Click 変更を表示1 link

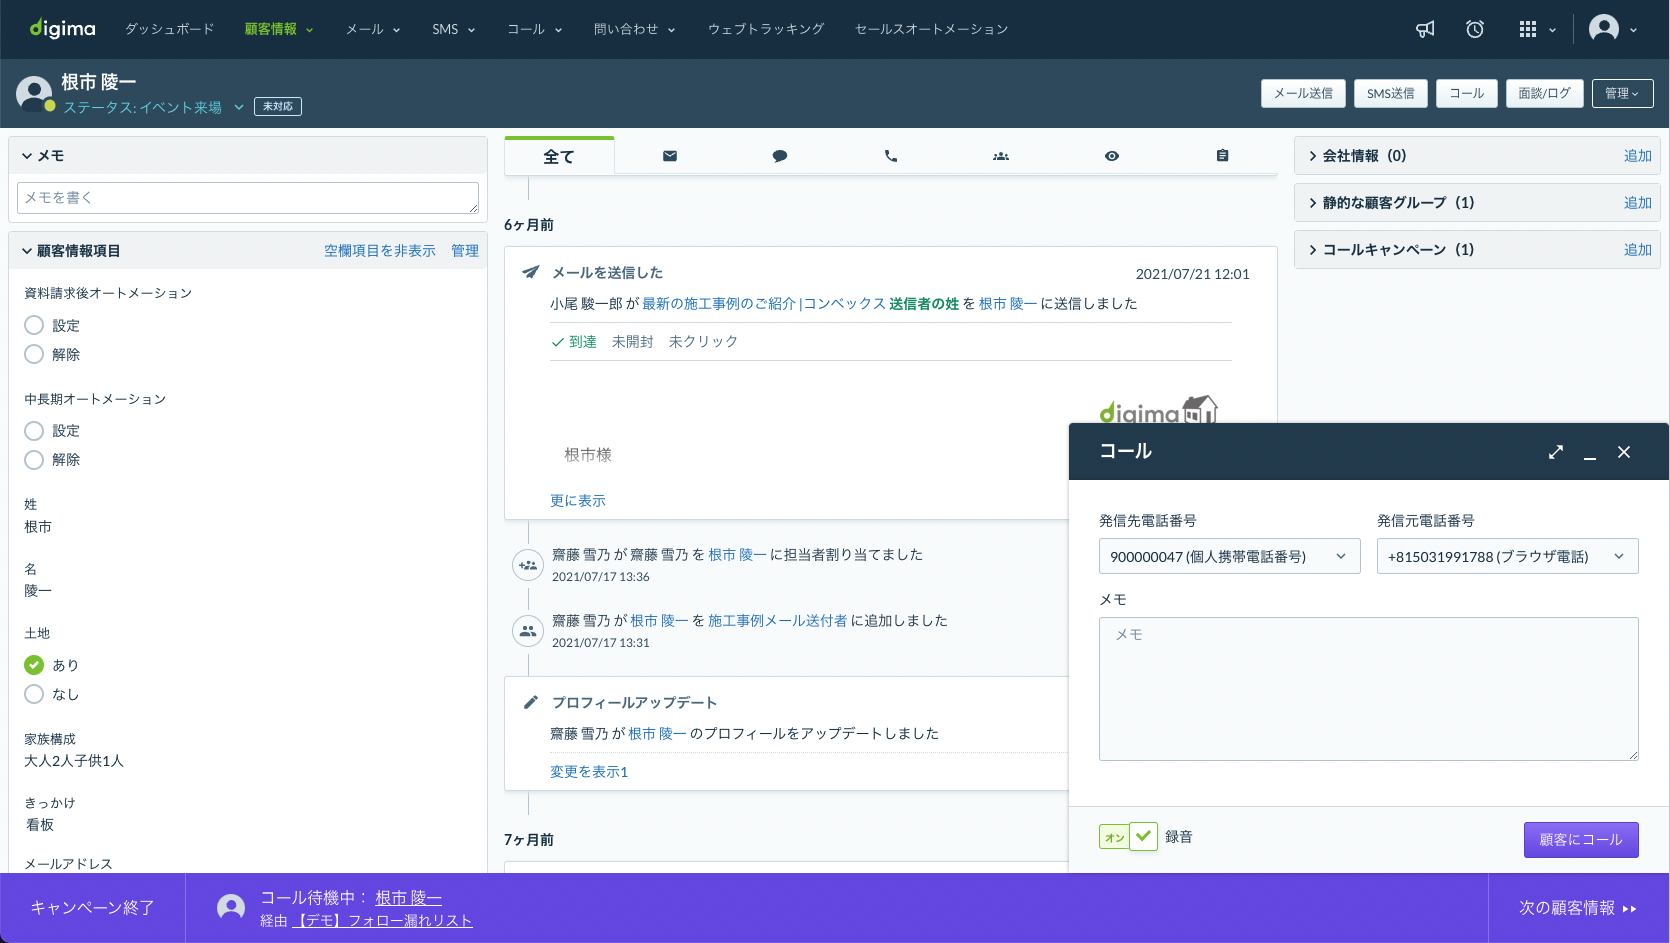click(x=589, y=772)
